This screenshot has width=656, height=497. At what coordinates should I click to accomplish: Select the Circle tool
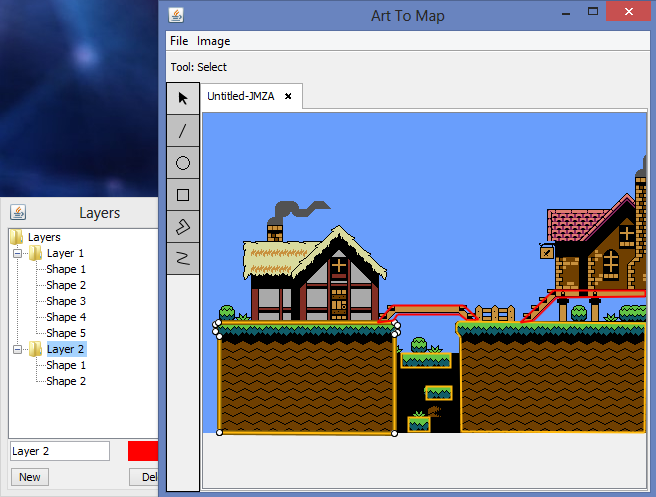(x=183, y=163)
